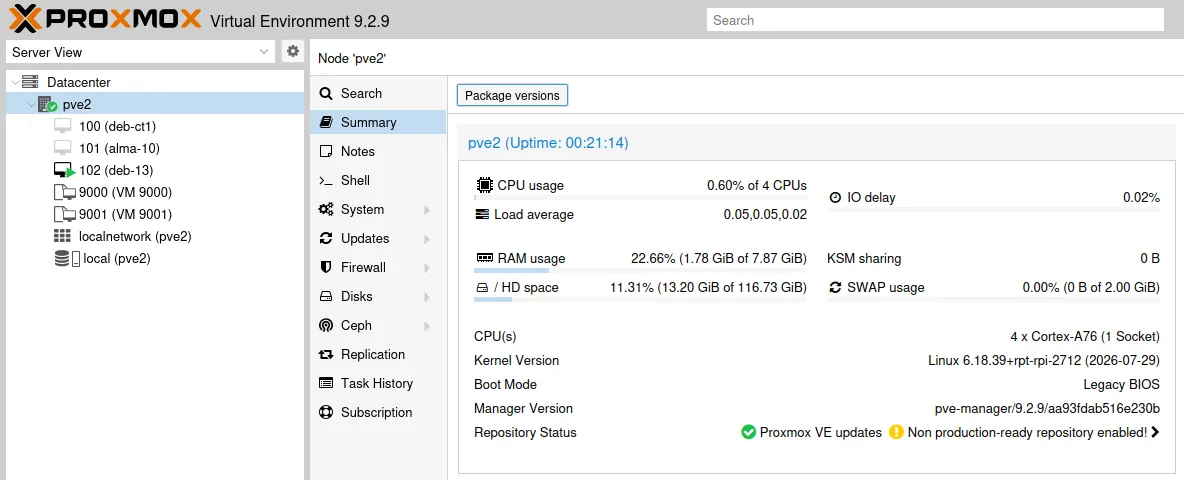Image resolution: width=1184 pixels, height=480 pixels.
Task: Click the Kernel Version value text
Action: pyautogui.click(x=1044, y=360)
